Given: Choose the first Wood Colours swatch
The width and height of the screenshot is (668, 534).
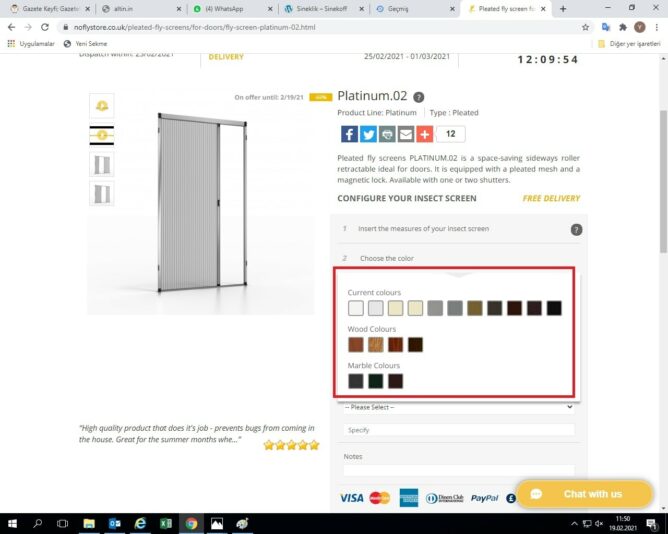Looking at the screenshot, I should [x=356, y=344].
